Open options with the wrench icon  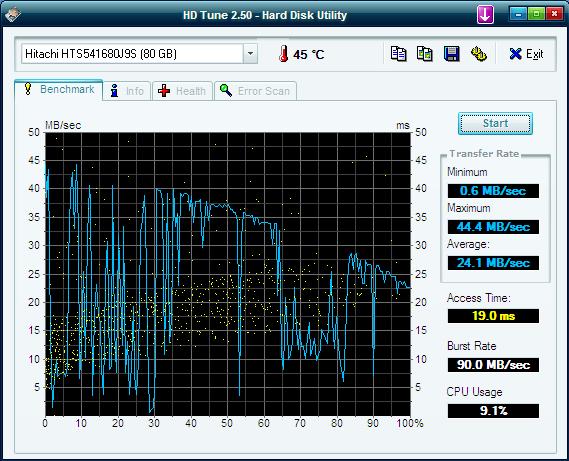pyautogui.click(x=479, y=54)
